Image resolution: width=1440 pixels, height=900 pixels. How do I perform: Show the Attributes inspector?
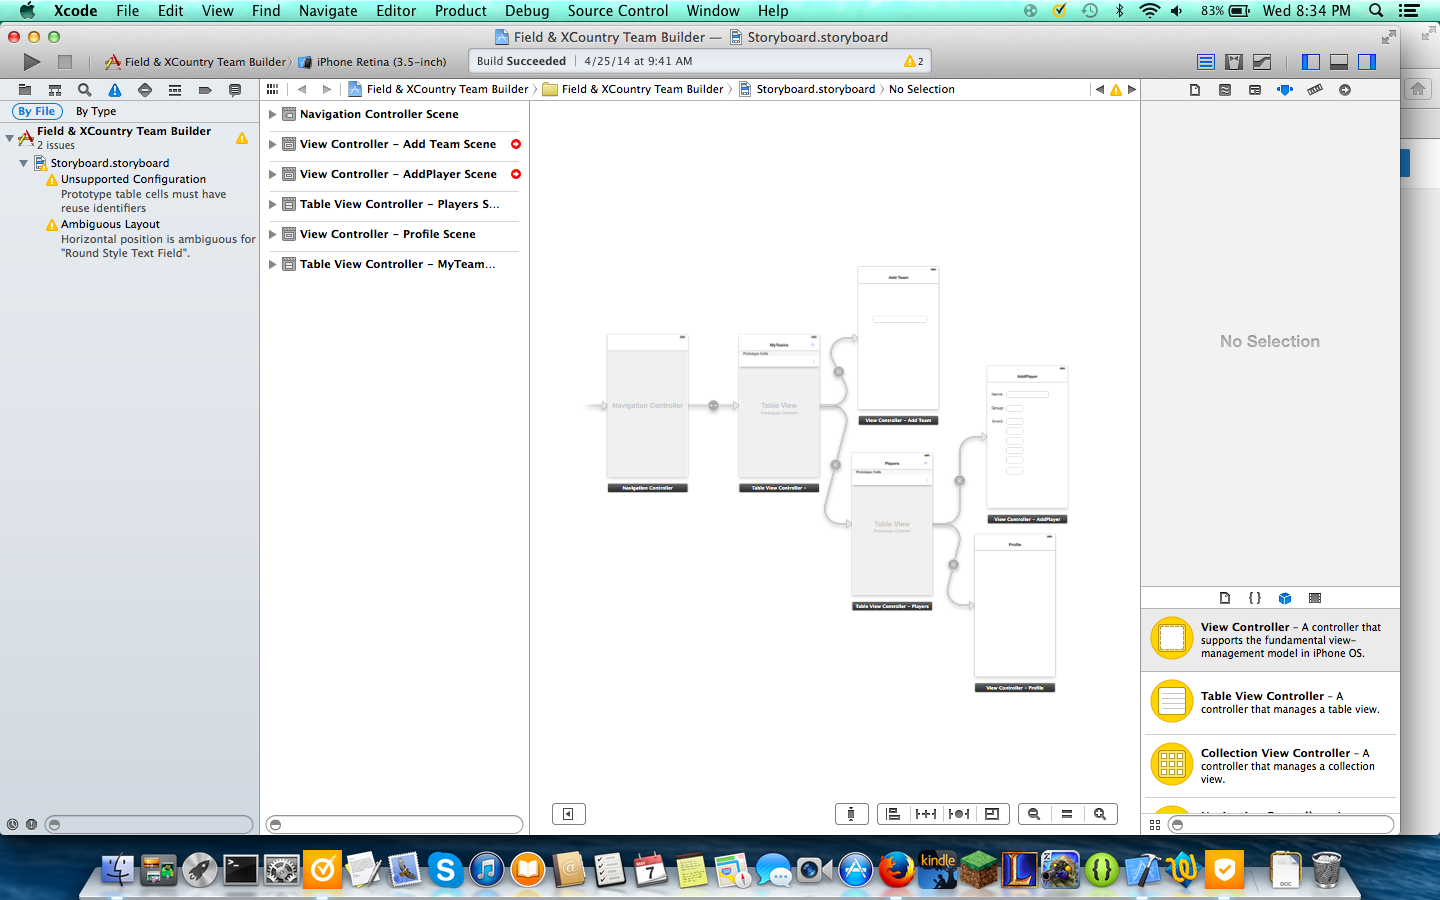[1285, 90]
